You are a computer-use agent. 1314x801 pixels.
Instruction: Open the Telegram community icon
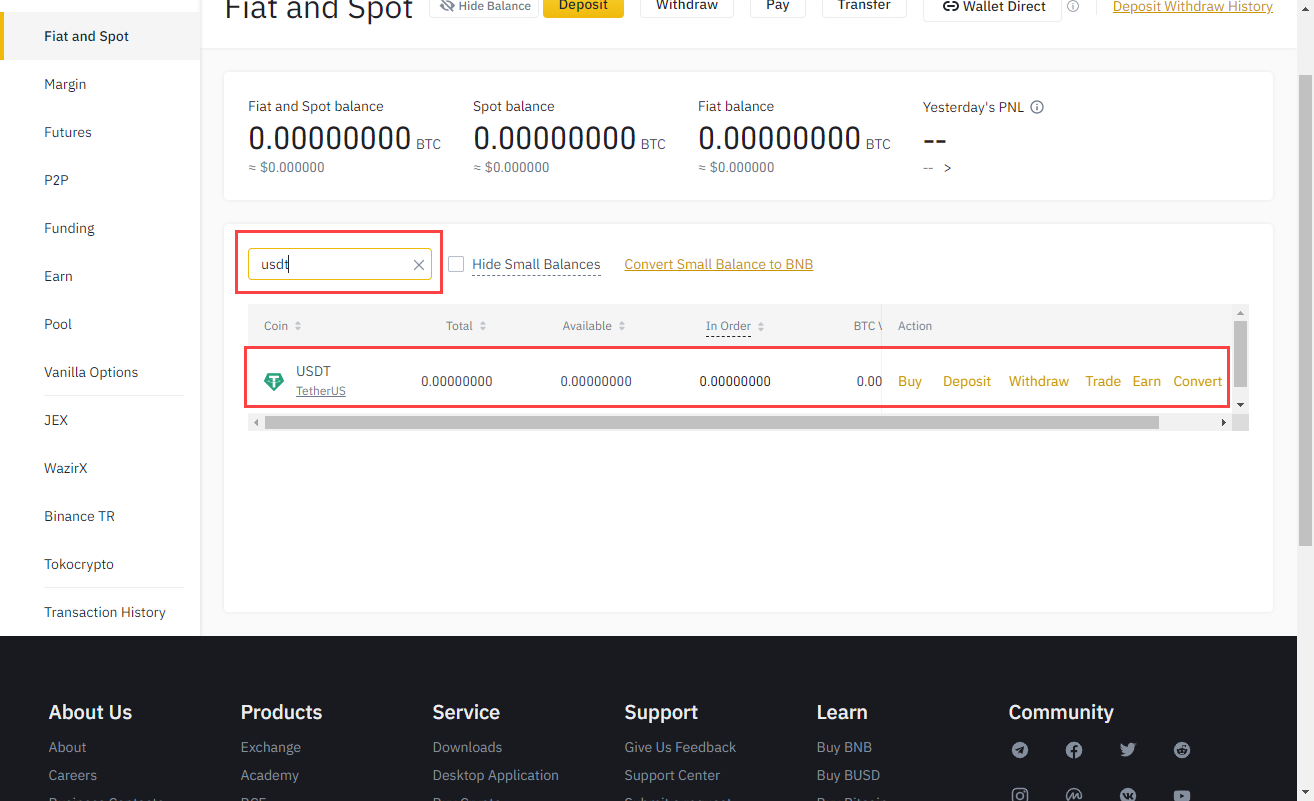pos(1020,750)
